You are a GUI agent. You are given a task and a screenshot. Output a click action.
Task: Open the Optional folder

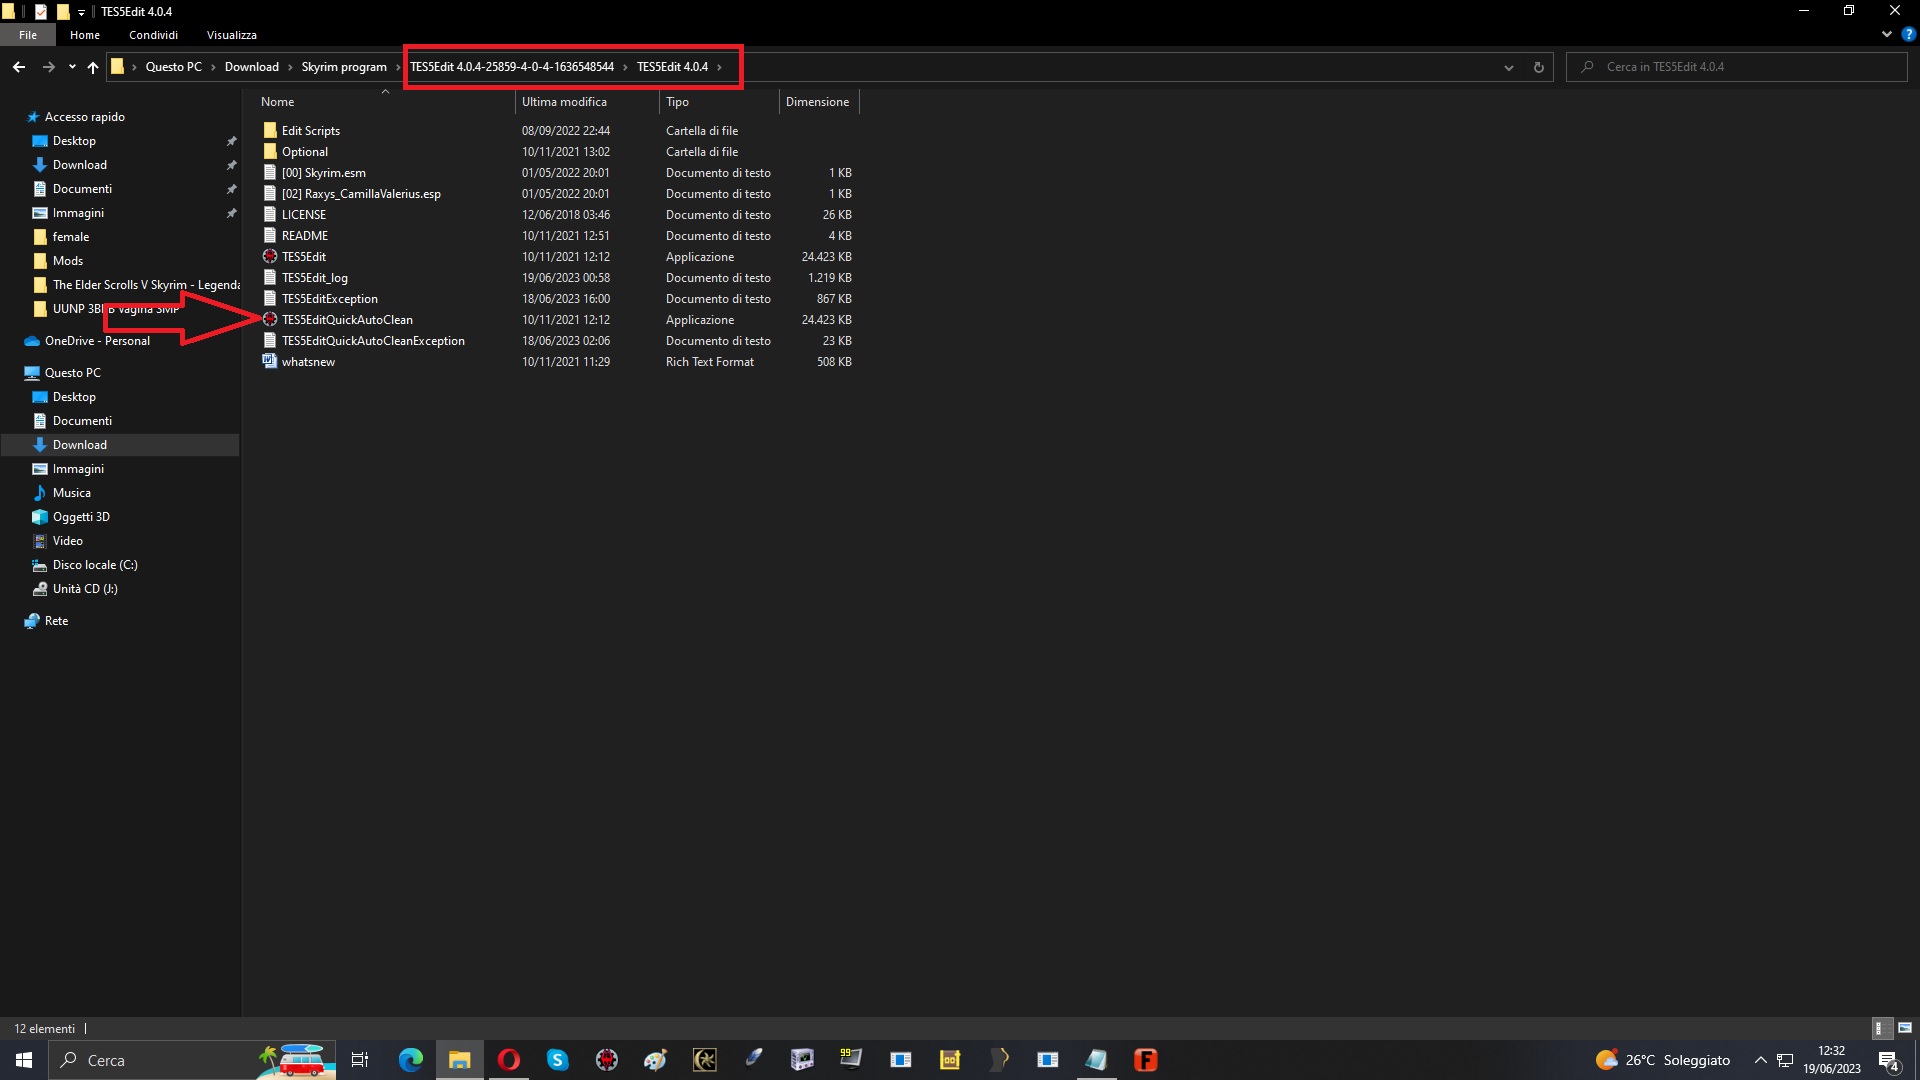pyautogui.click(x=304, y=152)
